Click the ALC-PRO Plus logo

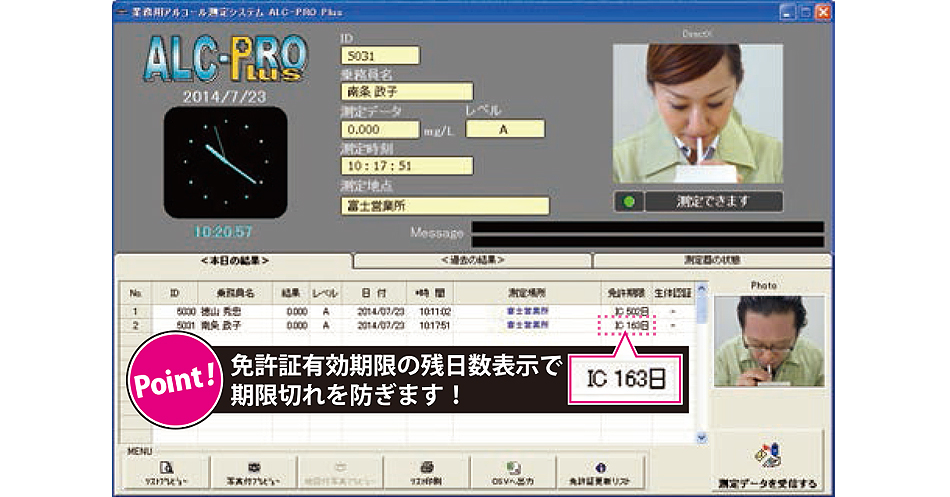[225, 59]
